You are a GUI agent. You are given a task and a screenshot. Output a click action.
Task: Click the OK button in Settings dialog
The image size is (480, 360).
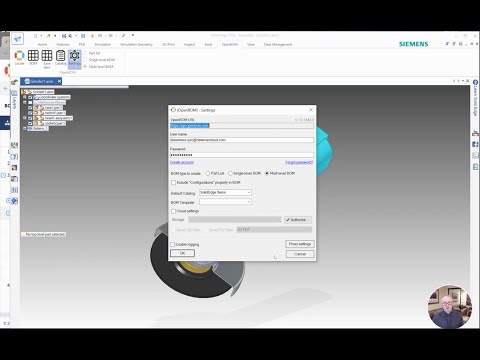tap(182, 253)
